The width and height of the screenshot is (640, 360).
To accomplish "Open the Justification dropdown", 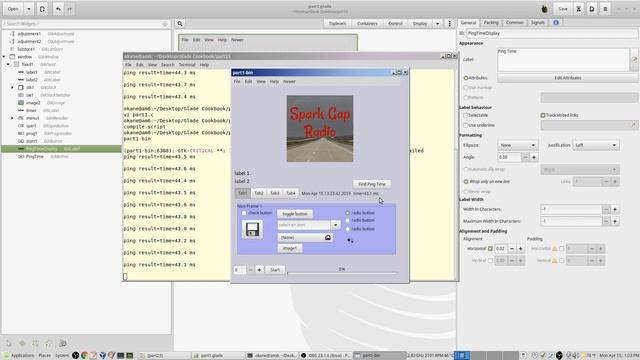I will coord(596,145).
